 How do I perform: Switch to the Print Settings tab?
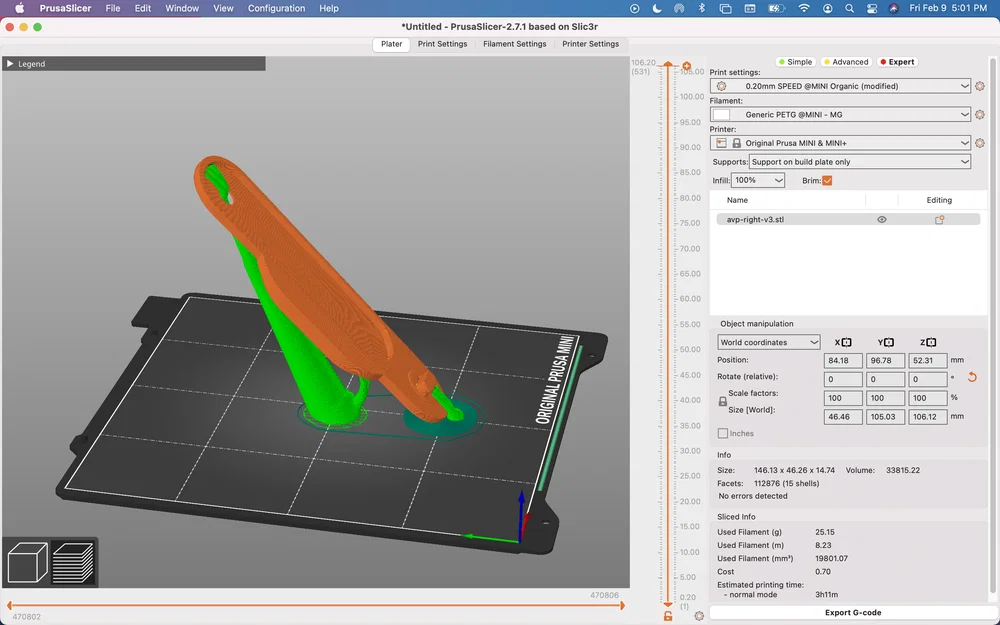[443, 44]
